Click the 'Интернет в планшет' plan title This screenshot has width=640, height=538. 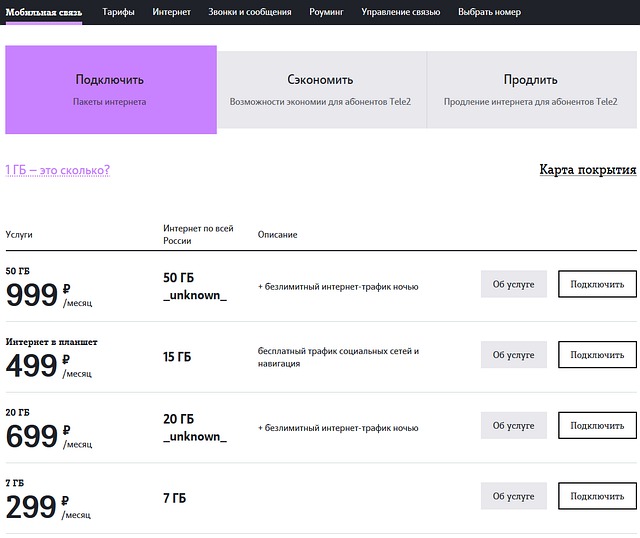[x=51, y=342]
